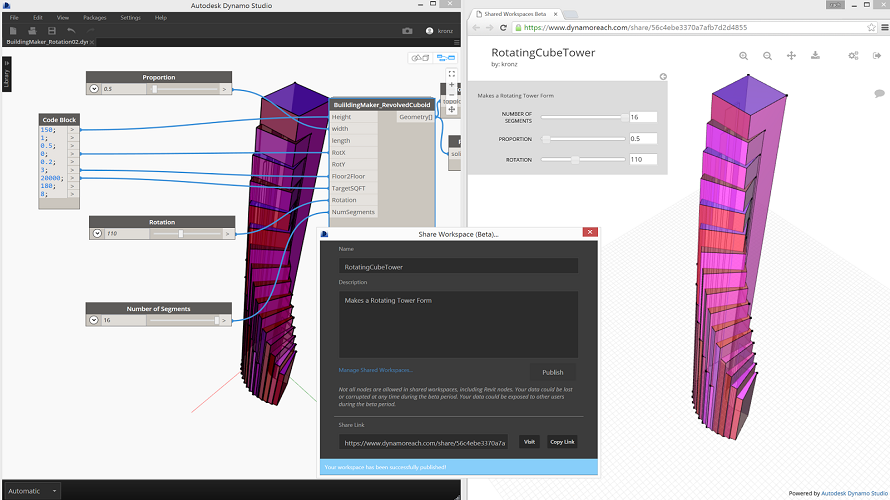Switch to the Shared Workspaces Beta browser tab
Screen dimensions: 890x500
tap(515, 14)
